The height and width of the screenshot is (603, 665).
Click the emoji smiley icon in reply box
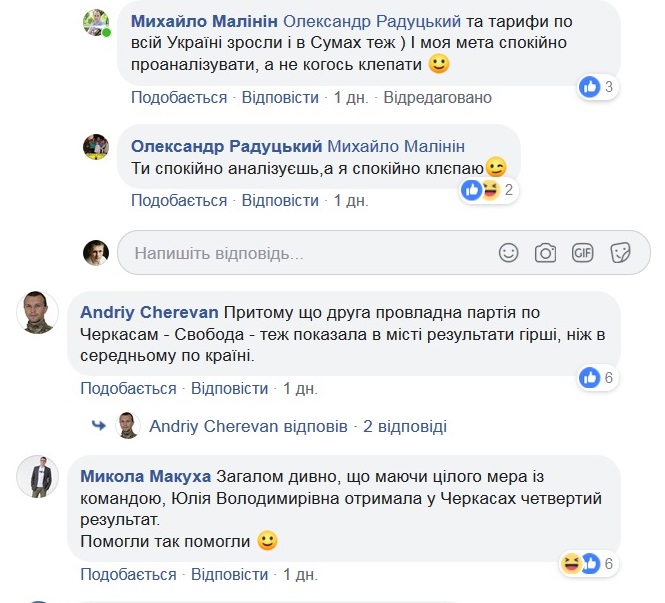click(509, 253)
